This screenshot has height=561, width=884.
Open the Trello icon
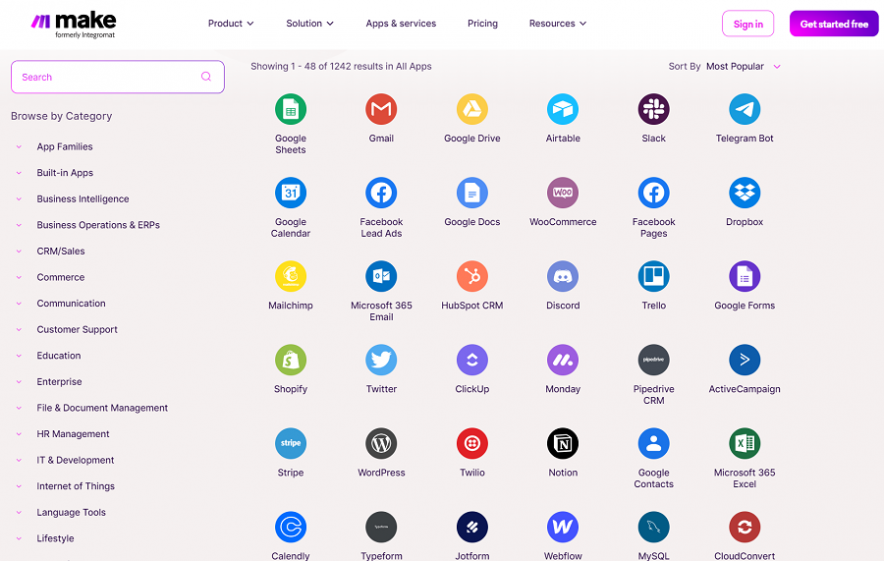(x=653, y=276)
